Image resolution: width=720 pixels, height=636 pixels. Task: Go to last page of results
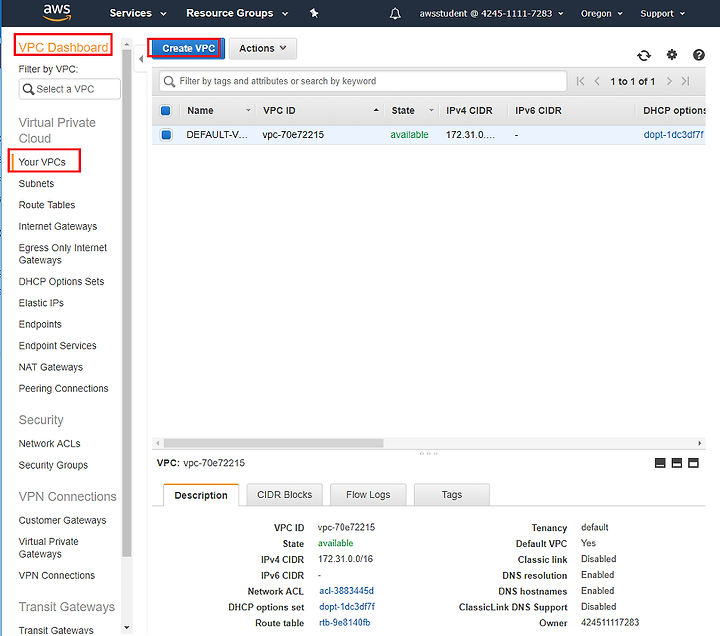pyautogui.click(x=686, y=81)
